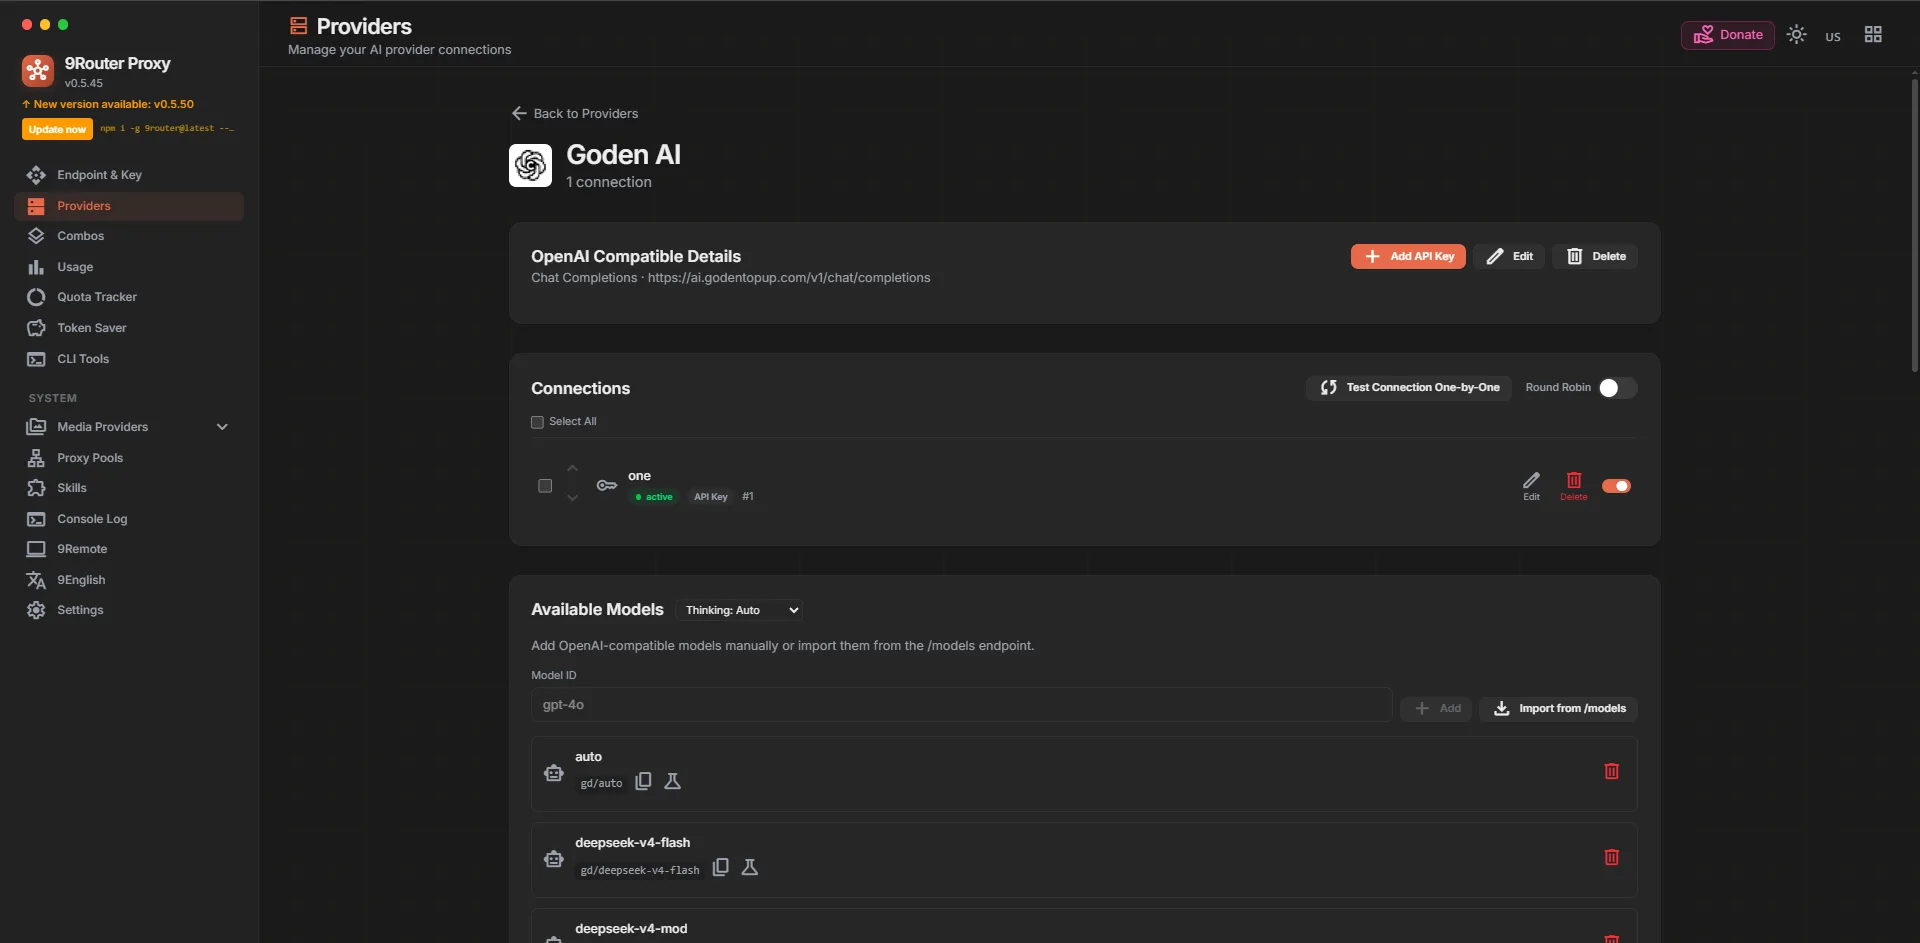Click the page vertical scrollbar

[x=1914, y=225]
